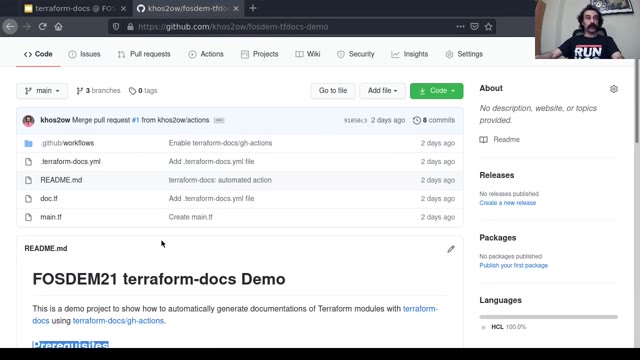
Task: Expand the green Code download dropdown
Action: [436, 91]
